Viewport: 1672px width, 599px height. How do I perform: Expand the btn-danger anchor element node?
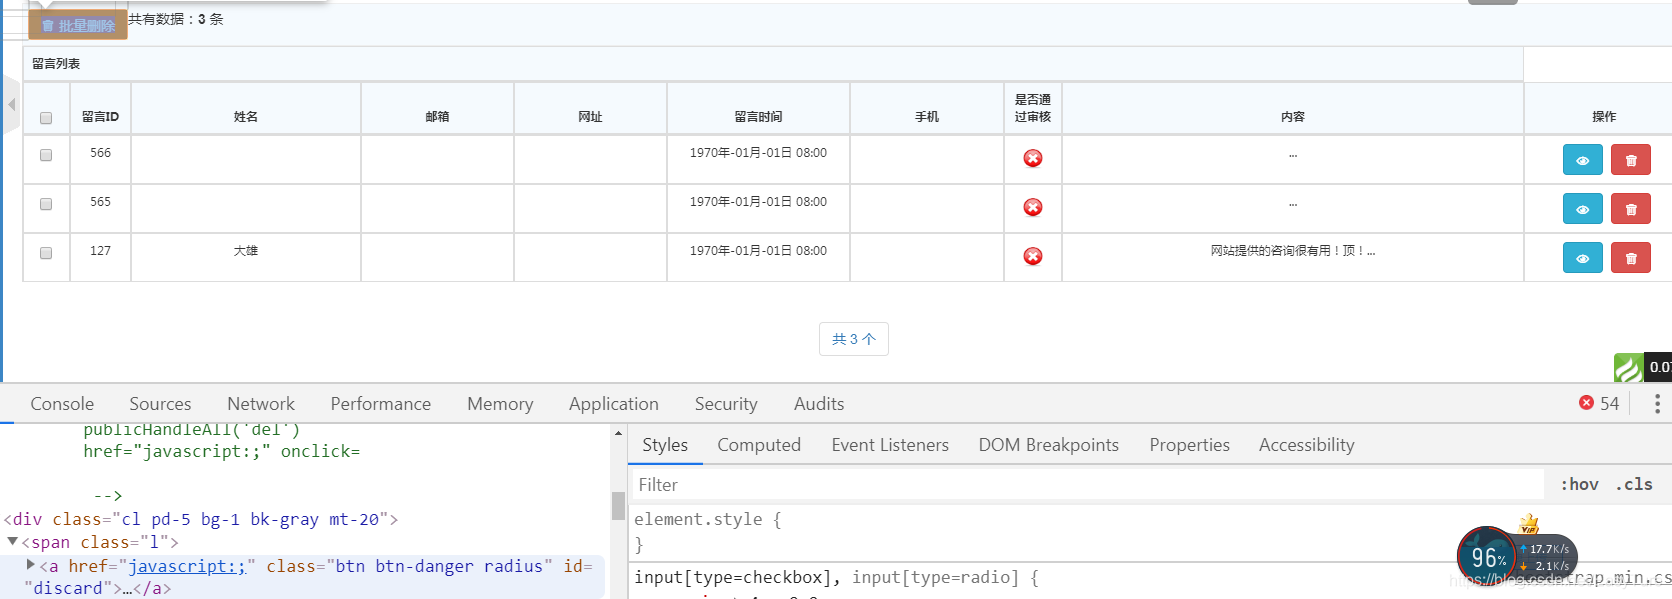point(31,565)
